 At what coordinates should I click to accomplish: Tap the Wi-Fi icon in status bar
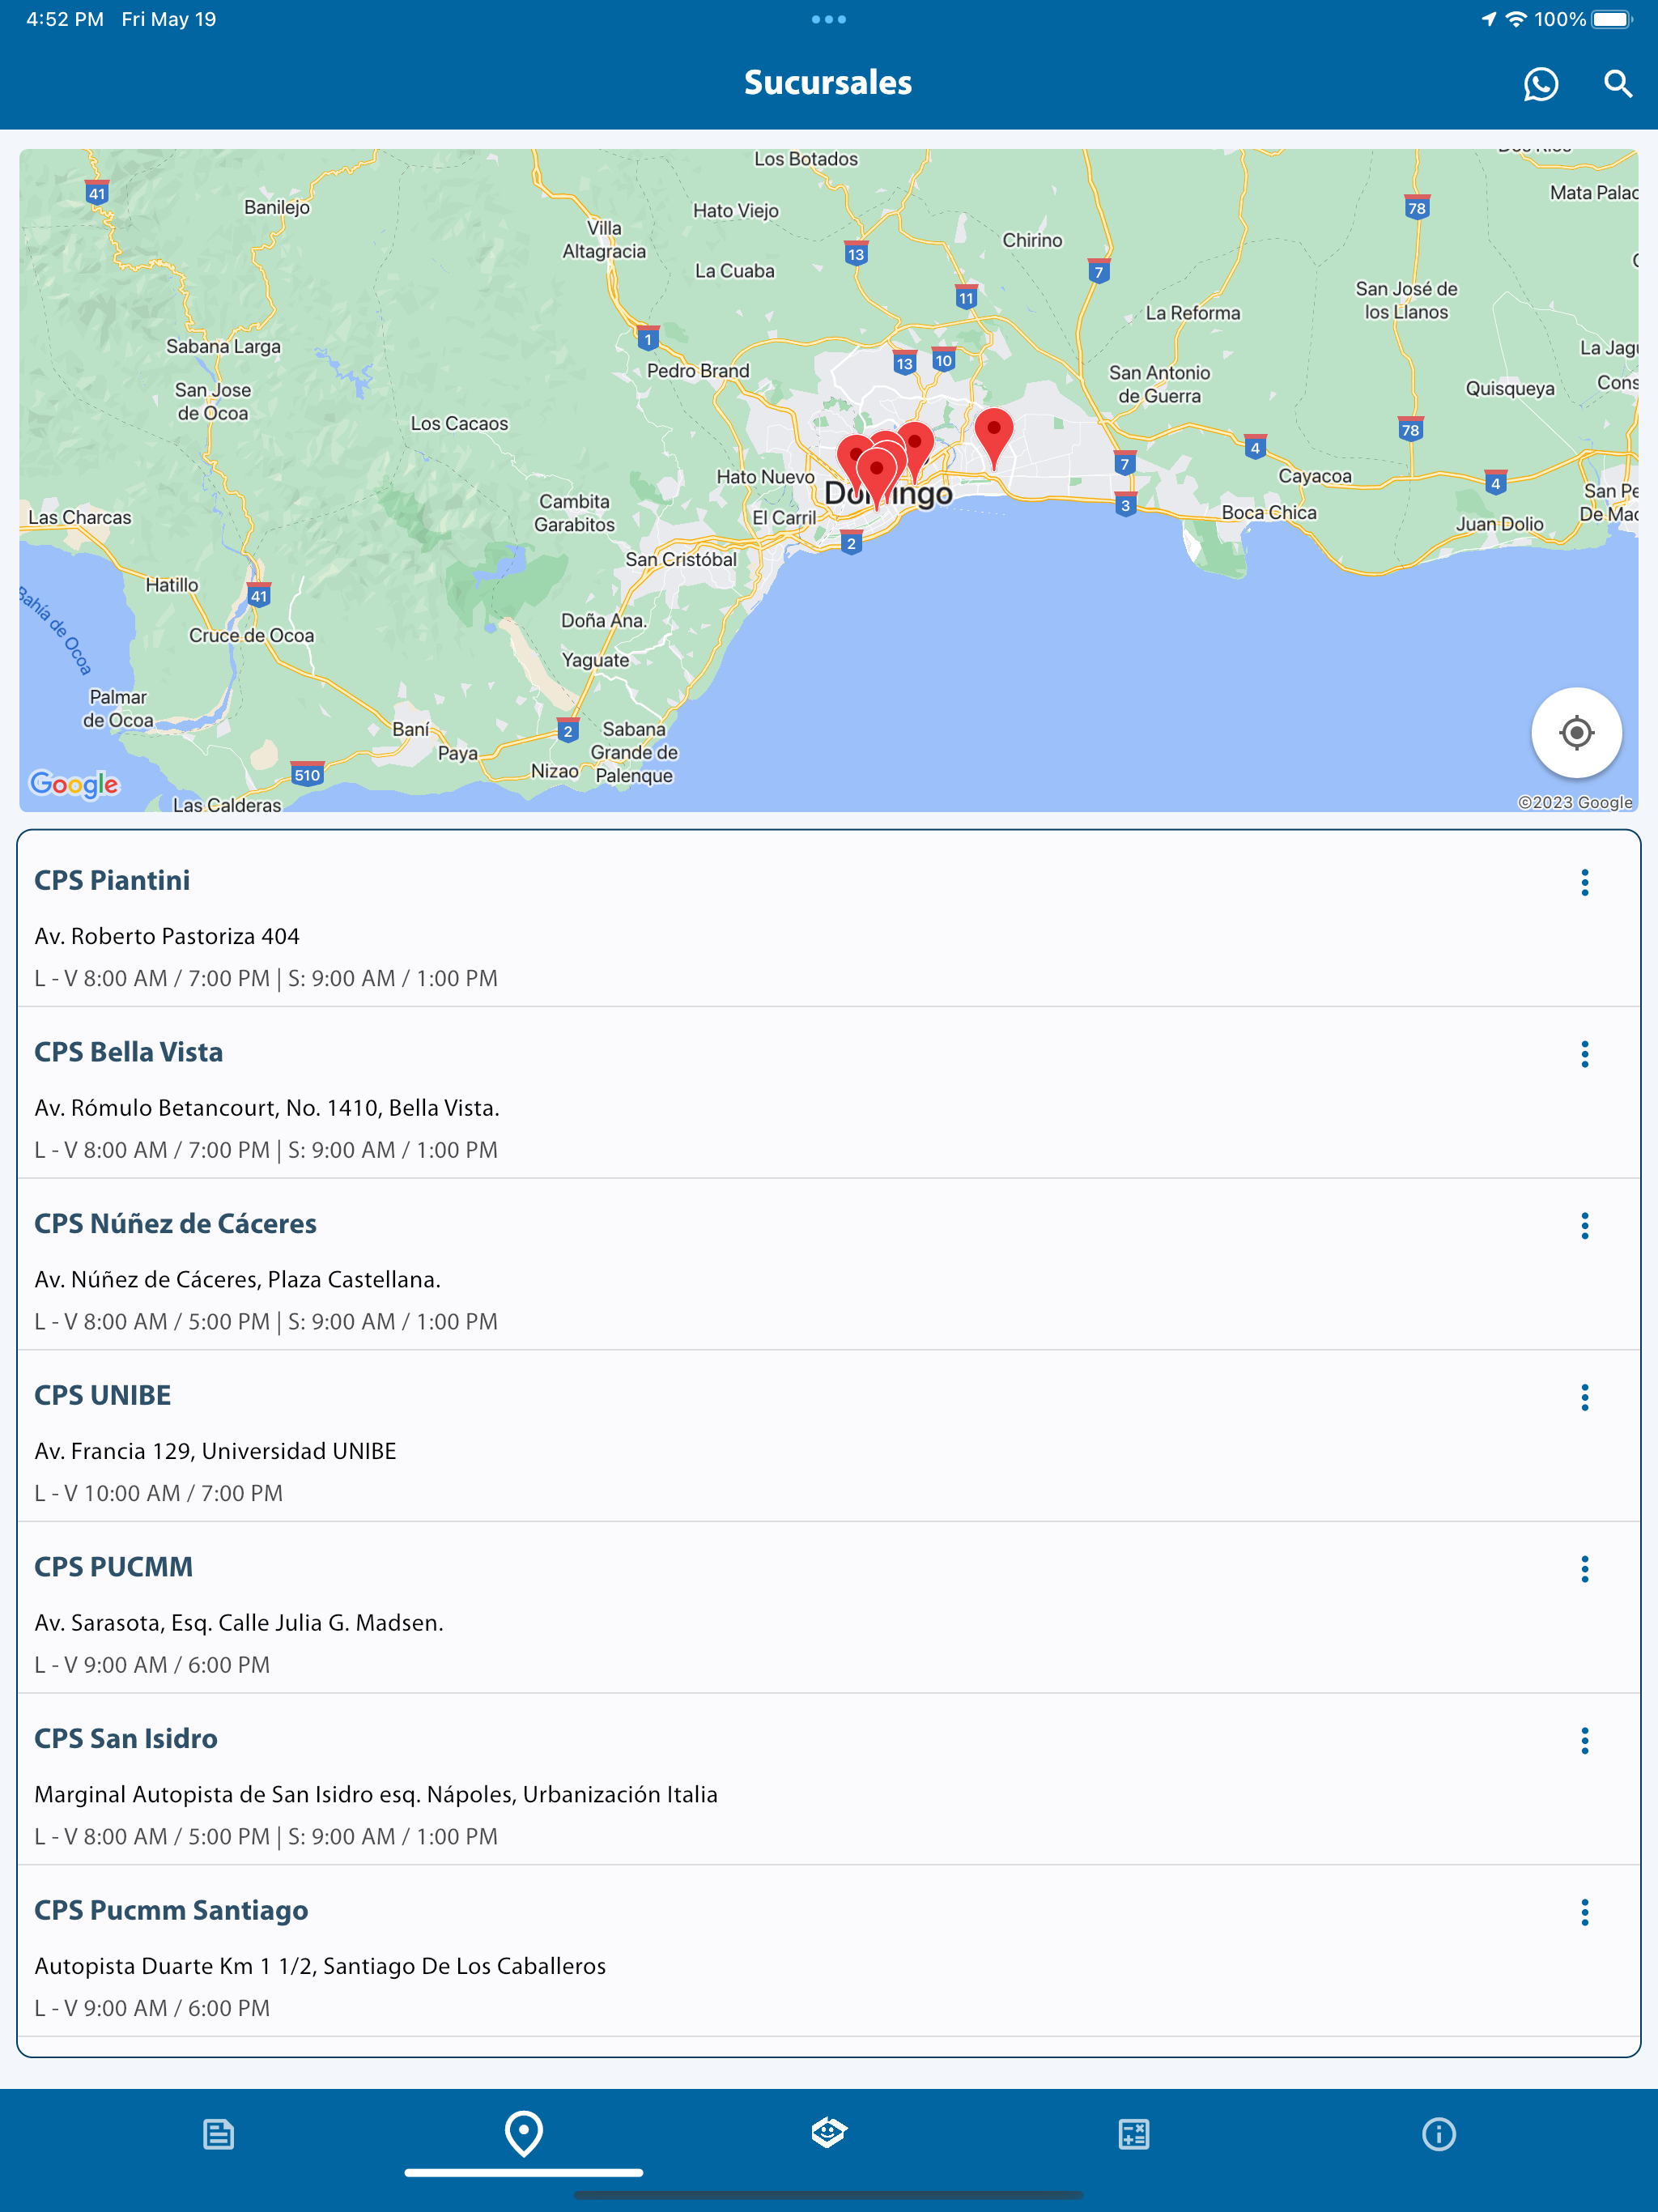1516,19
